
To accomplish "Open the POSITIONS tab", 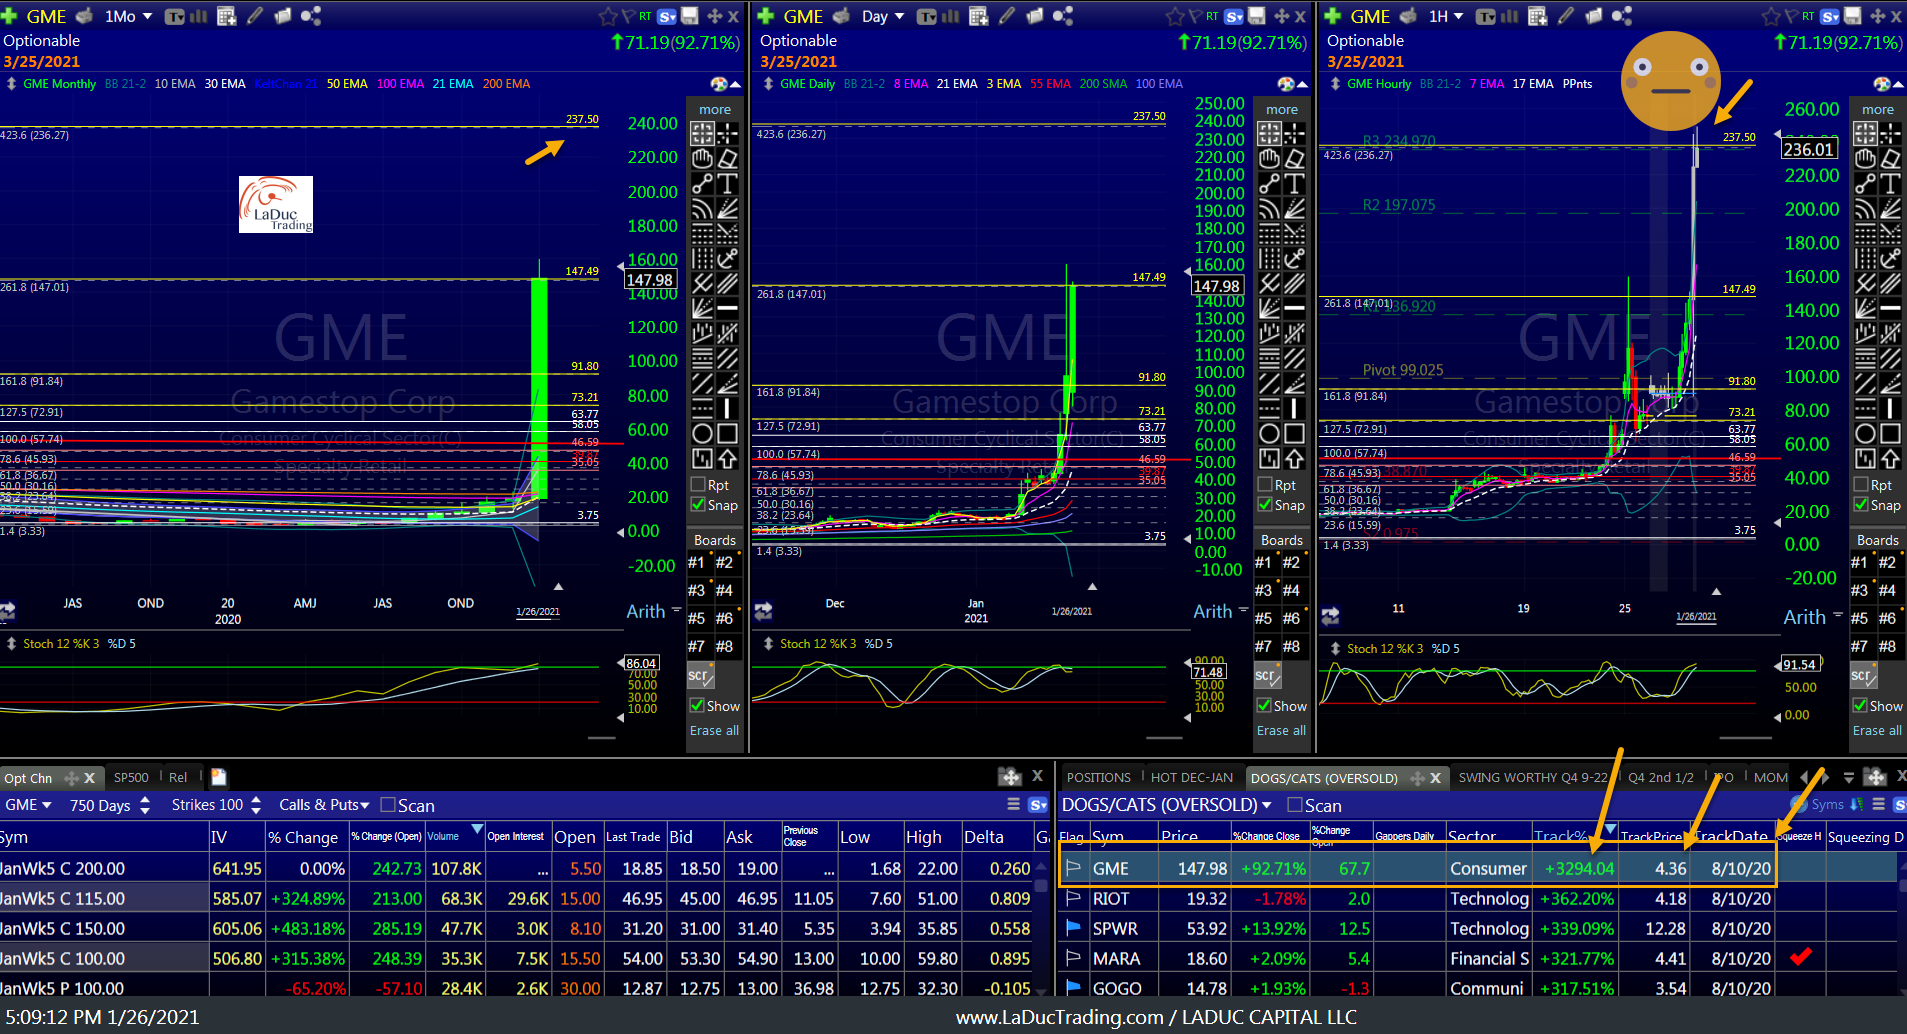I will (1099, 777).
